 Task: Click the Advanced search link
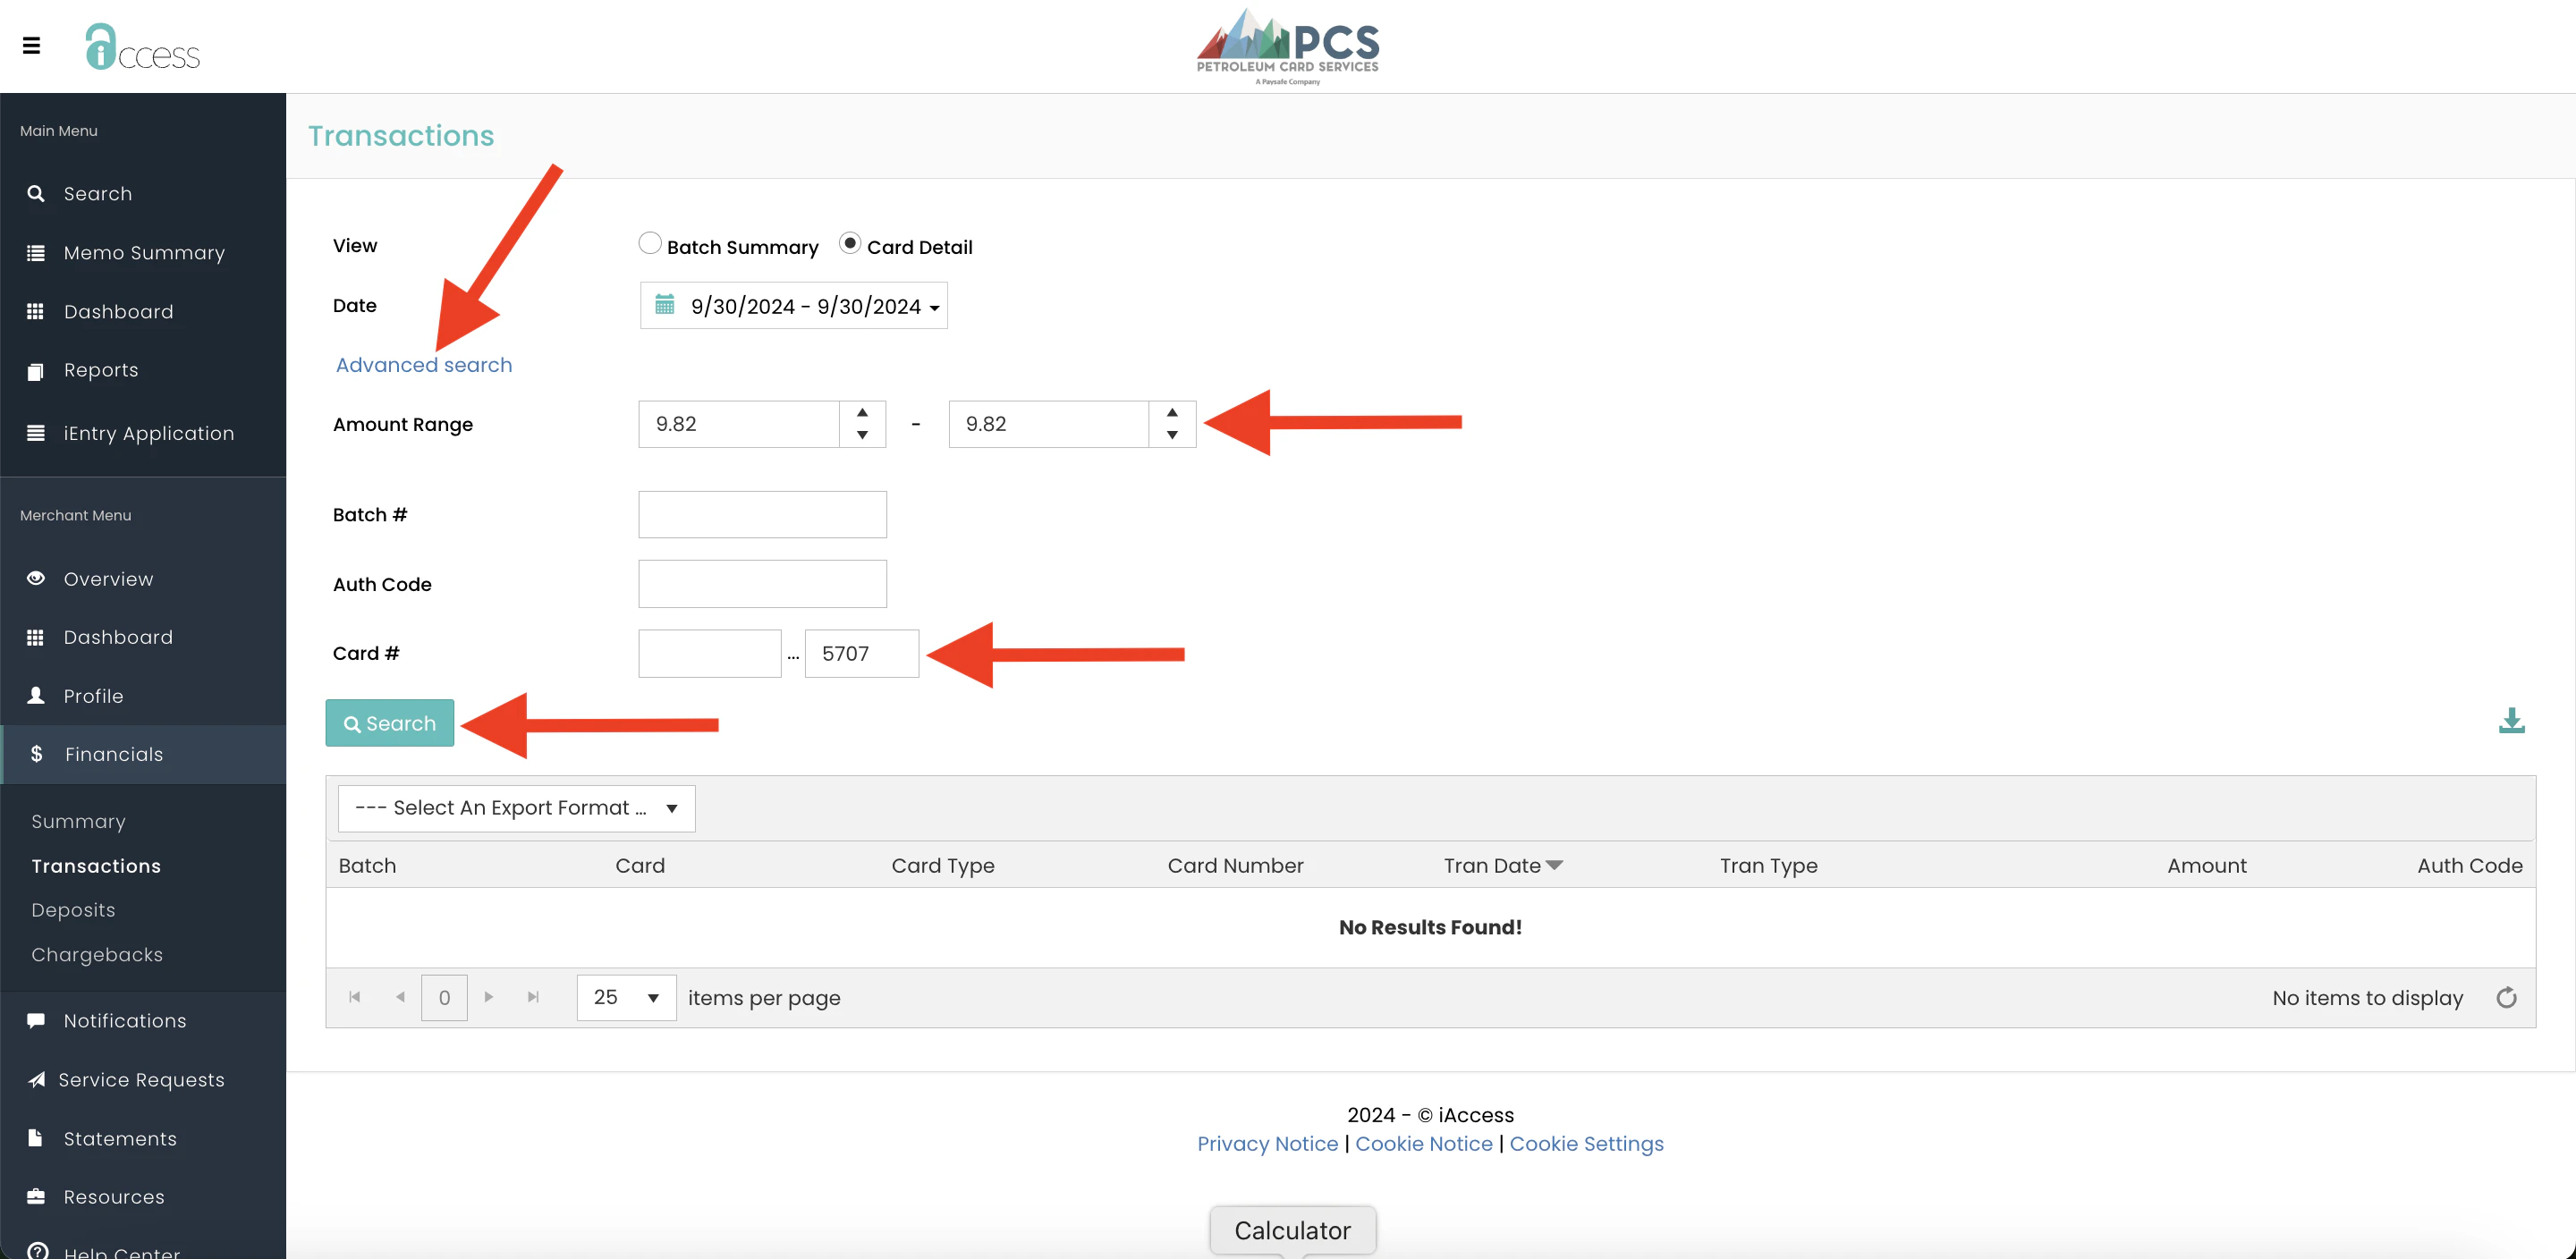click(424, 365)
